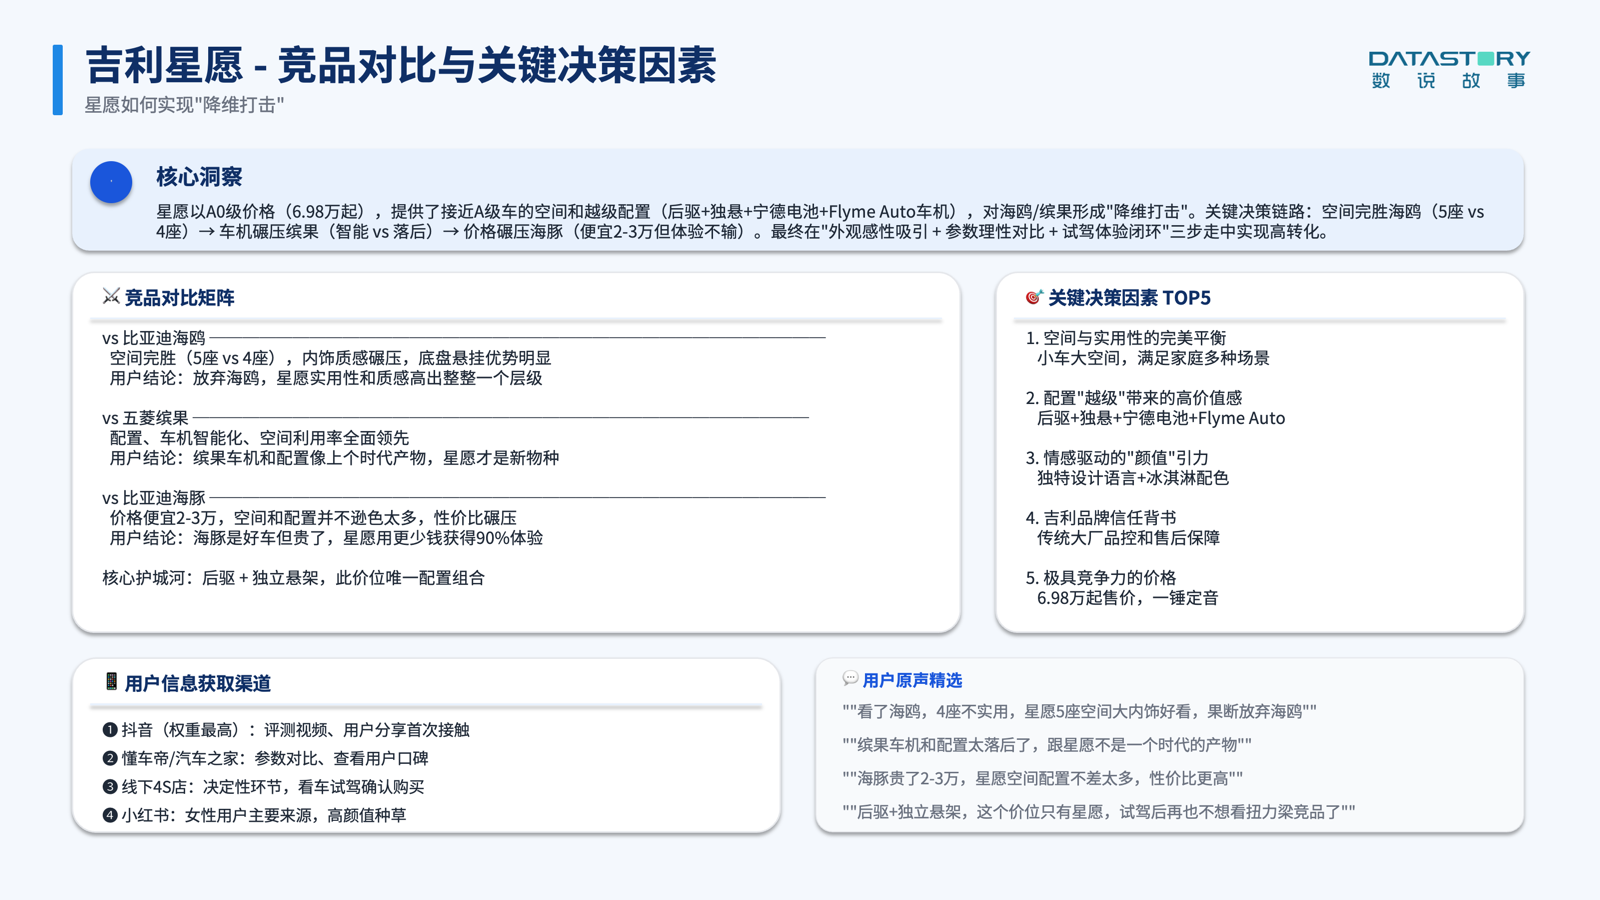Click the line 配置、车机智能化、空间利用率全面领先
Image resolution: width=1600 pixels, height=900 pixels.
pos(259,438)
